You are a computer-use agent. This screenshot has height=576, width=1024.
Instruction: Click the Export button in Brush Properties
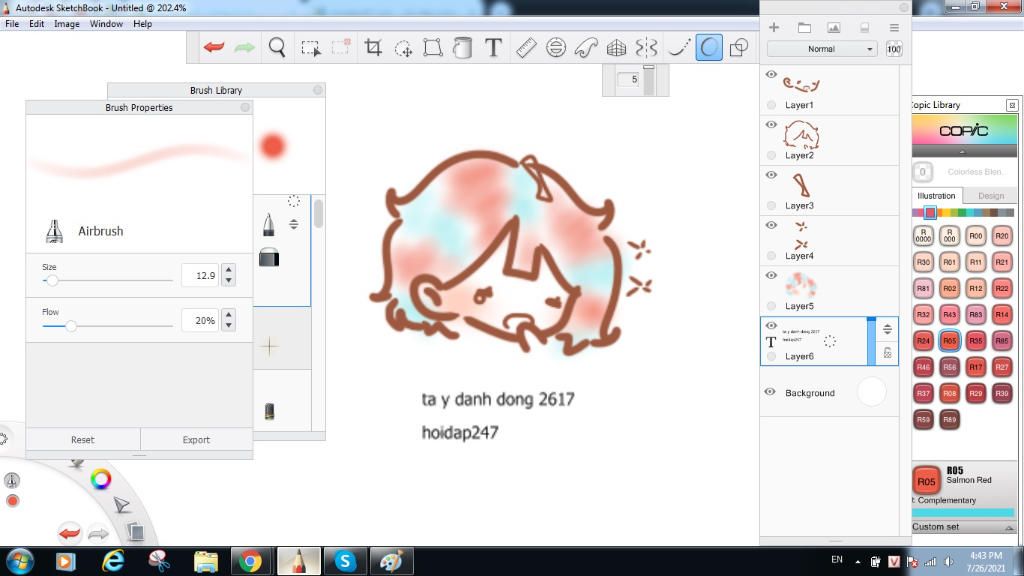pyautogui.click(x=196, y=440)
